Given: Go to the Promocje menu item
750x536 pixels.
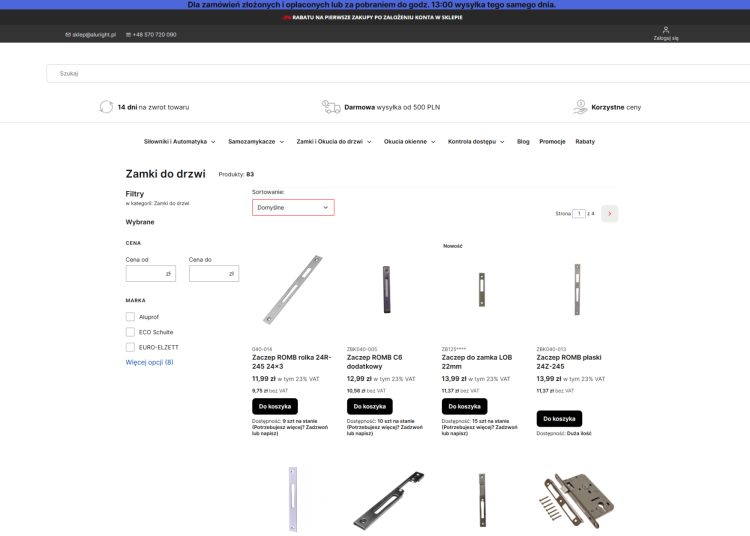Looking at the screenshot, I should (x=552, y=141).
